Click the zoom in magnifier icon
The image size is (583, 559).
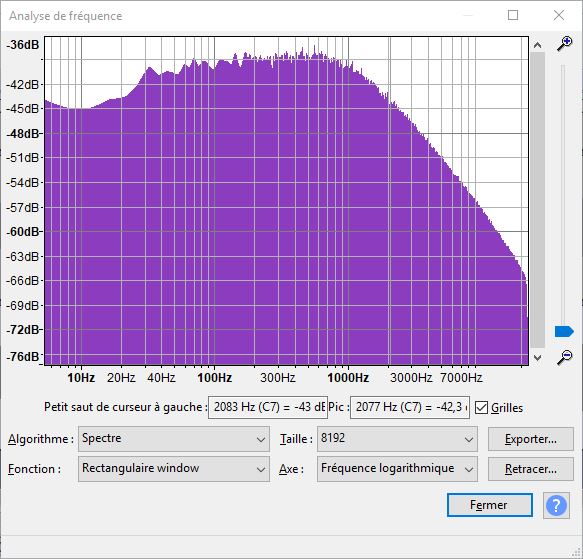pyautogui.click(x=564, y=44)
